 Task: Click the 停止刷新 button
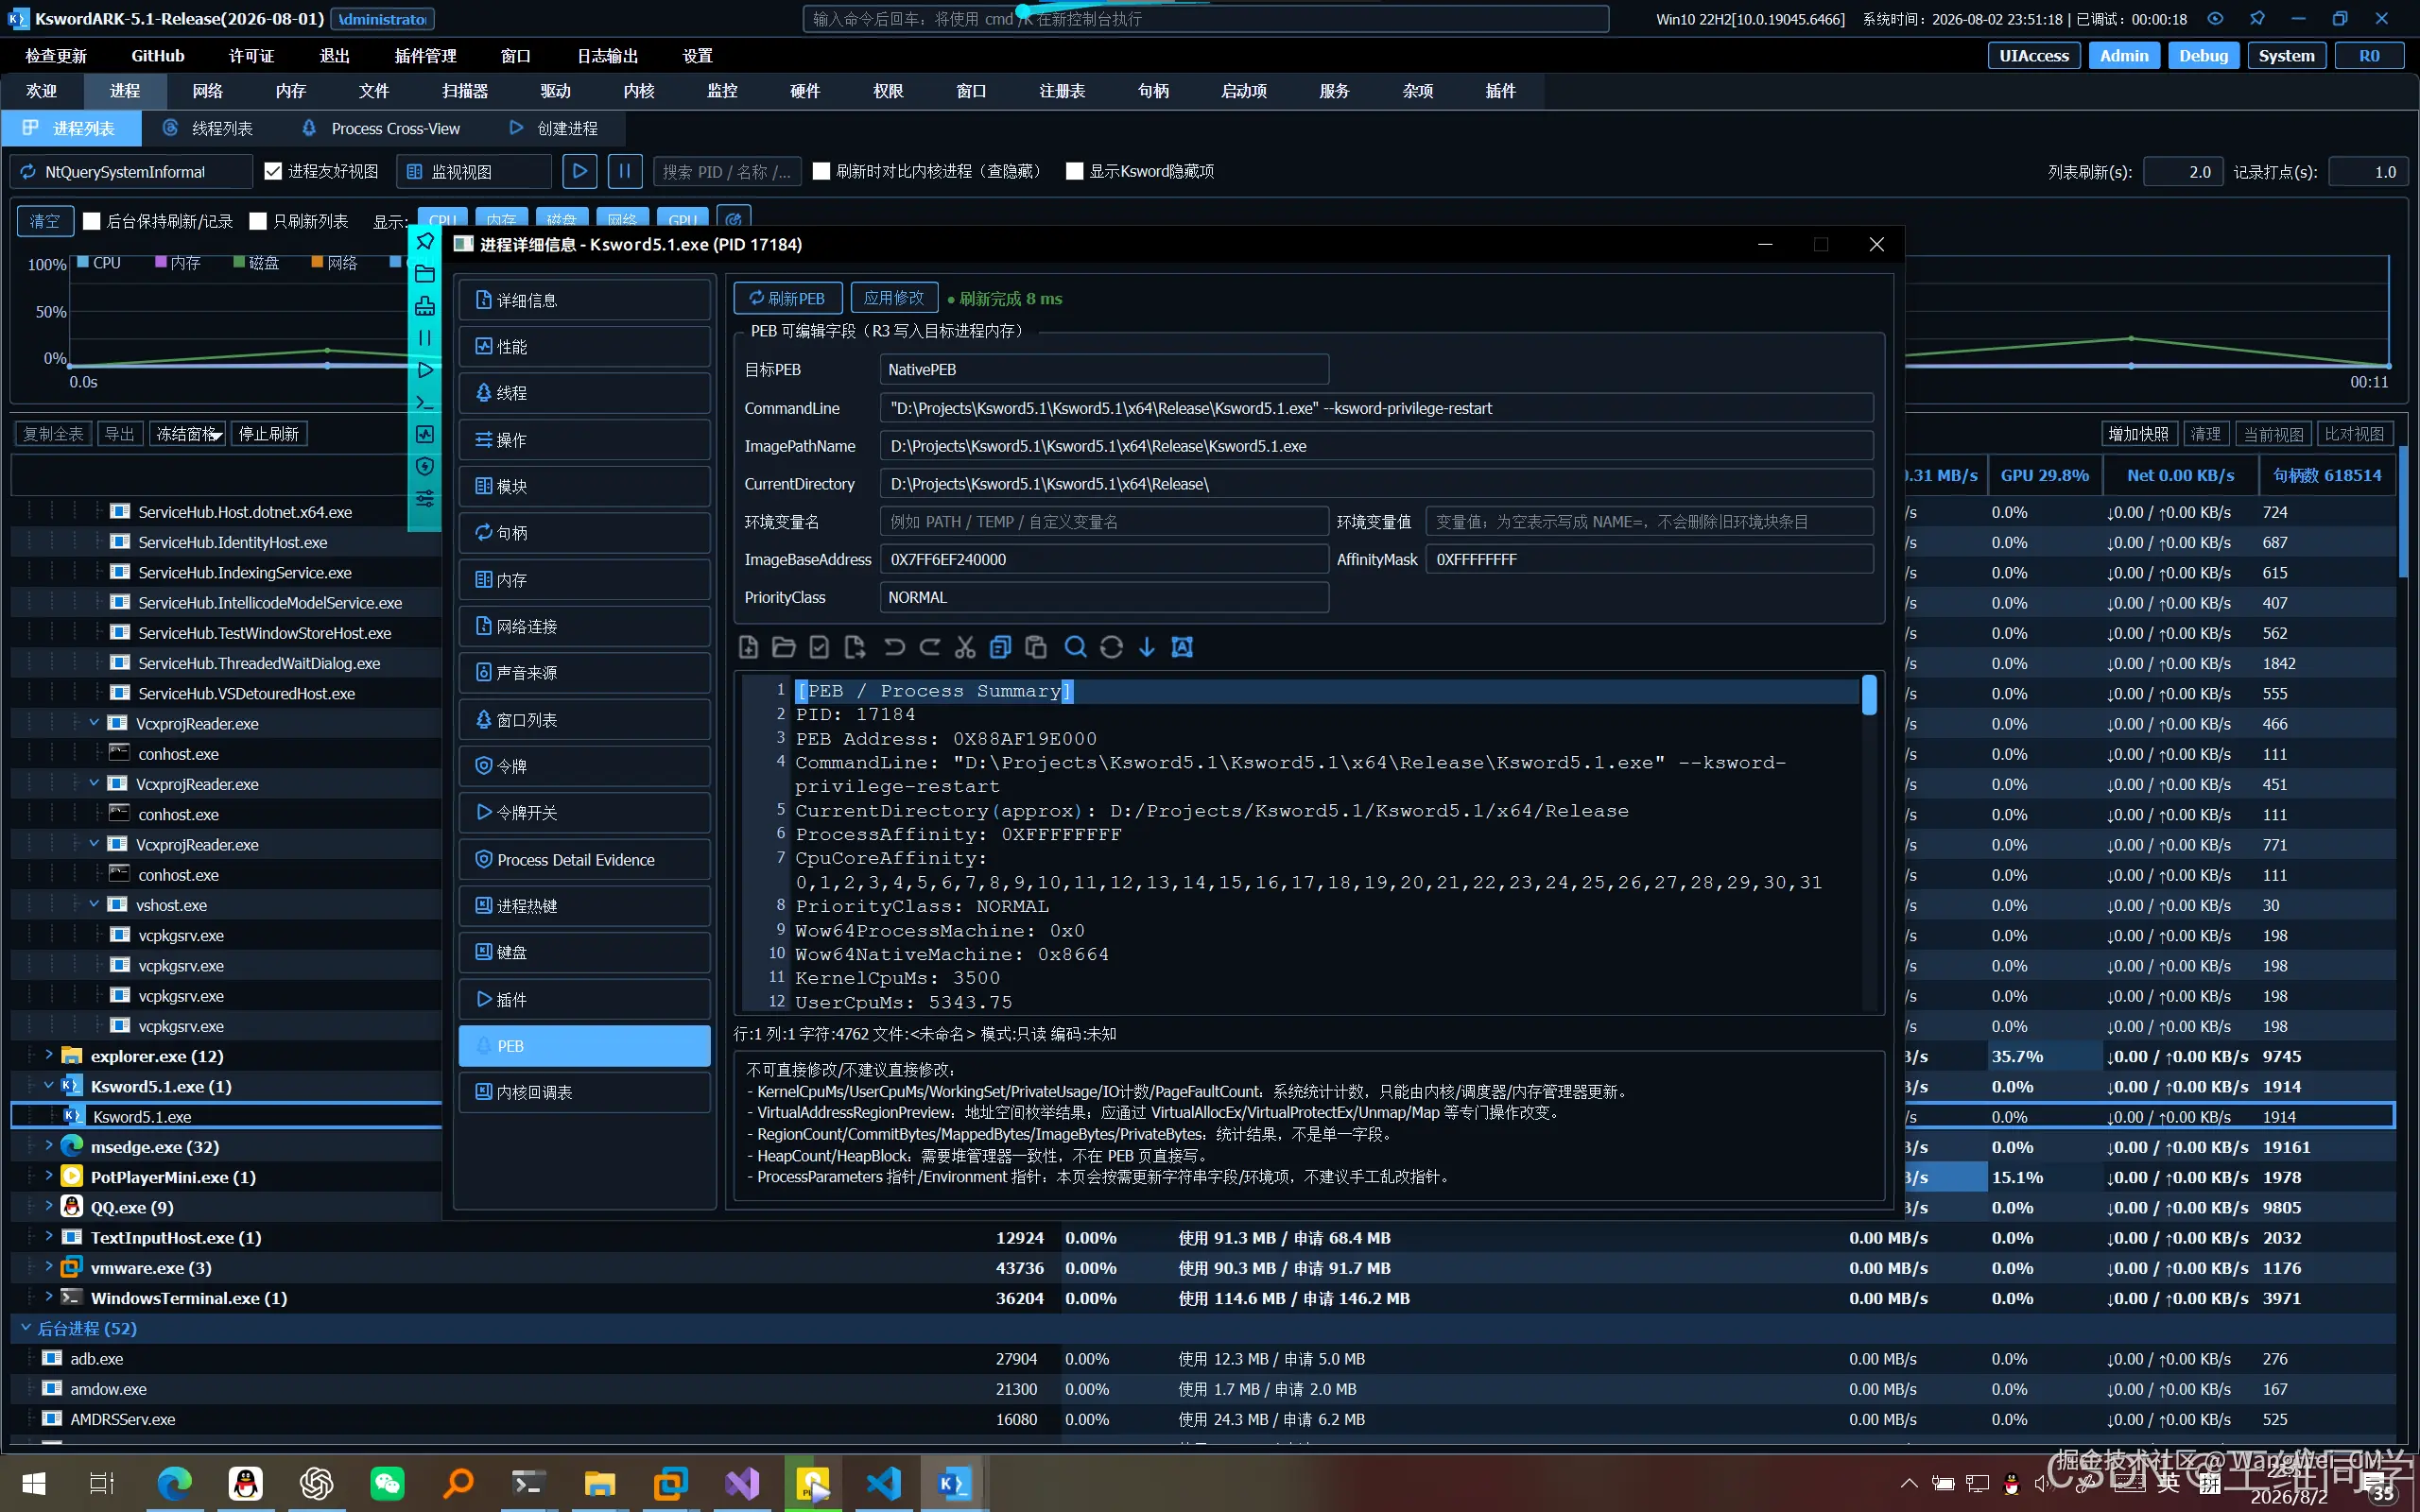click(269, 434)
